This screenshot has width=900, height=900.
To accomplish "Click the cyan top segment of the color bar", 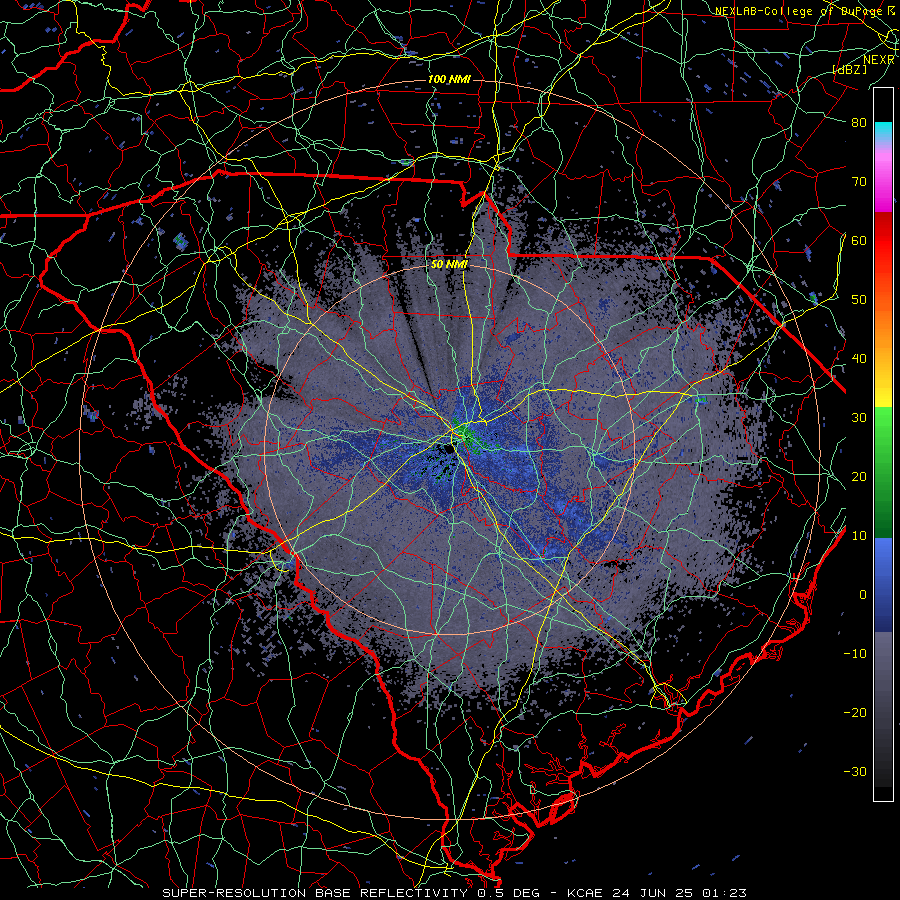I will coord(883,131).
